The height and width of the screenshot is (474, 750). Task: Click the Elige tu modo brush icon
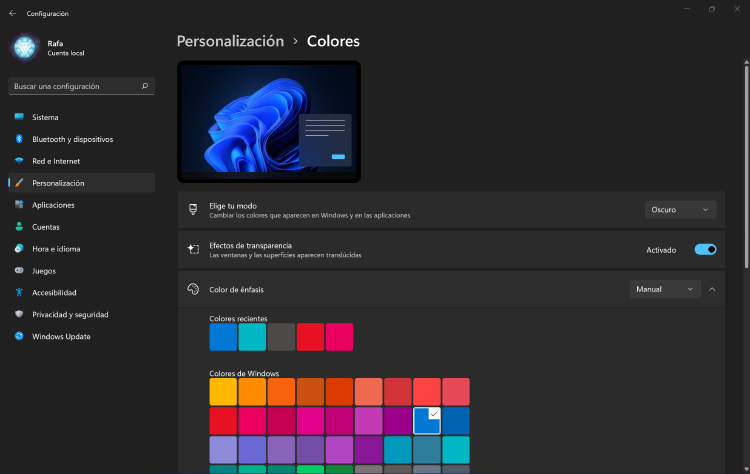[x=193, y=209]
